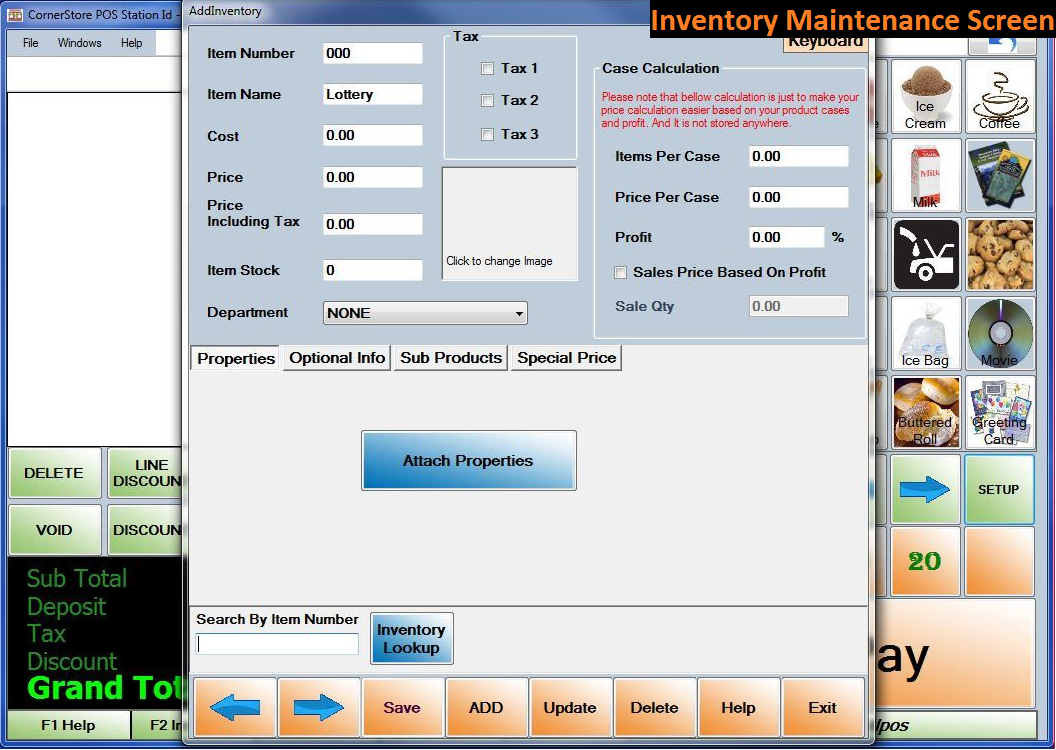
Task: Select the Ice Bag product icon
Action: coord(925,334)
